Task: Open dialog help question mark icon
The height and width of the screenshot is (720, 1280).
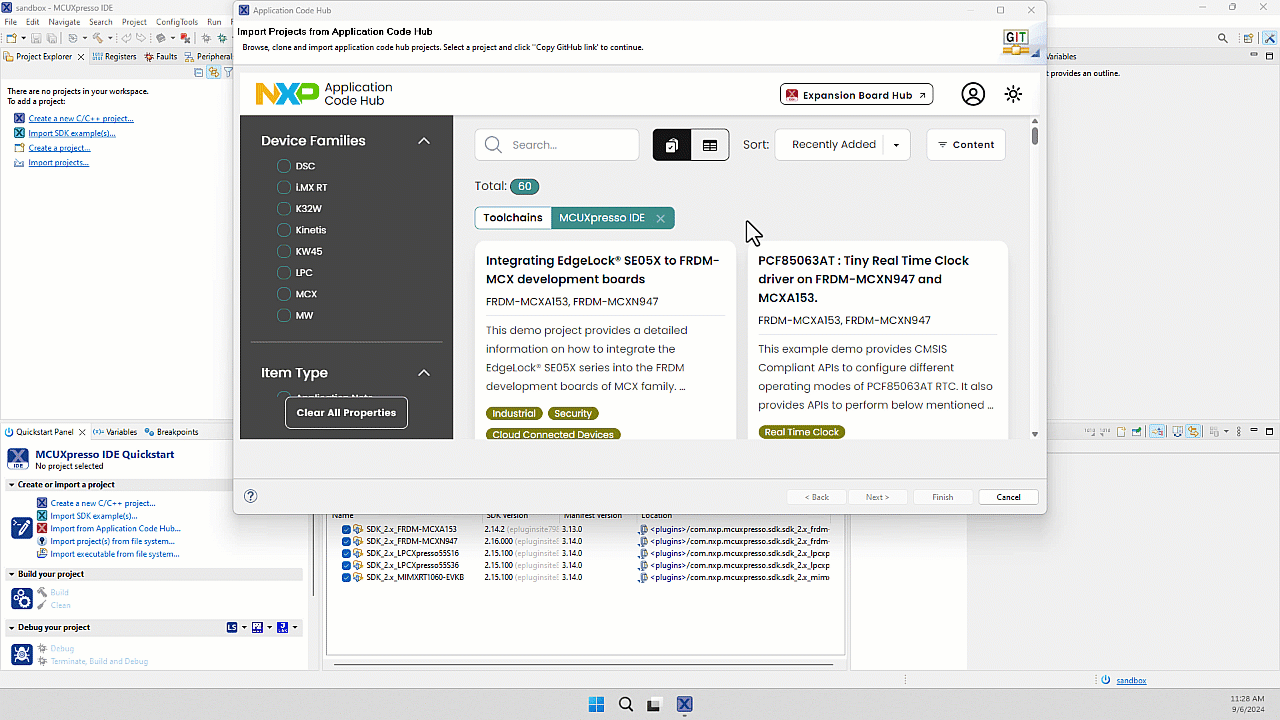Action: tap(251, 496)
